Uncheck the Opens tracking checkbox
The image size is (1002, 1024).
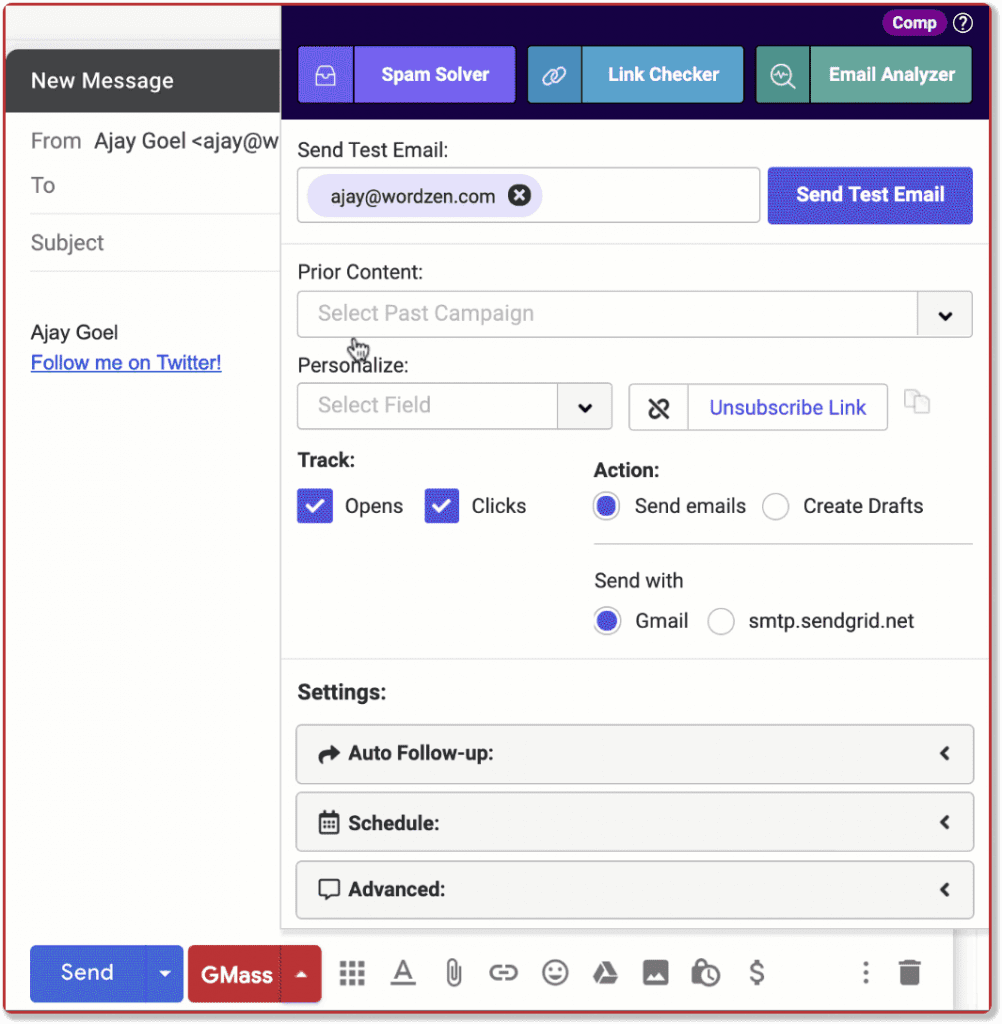tap(315, 506)
